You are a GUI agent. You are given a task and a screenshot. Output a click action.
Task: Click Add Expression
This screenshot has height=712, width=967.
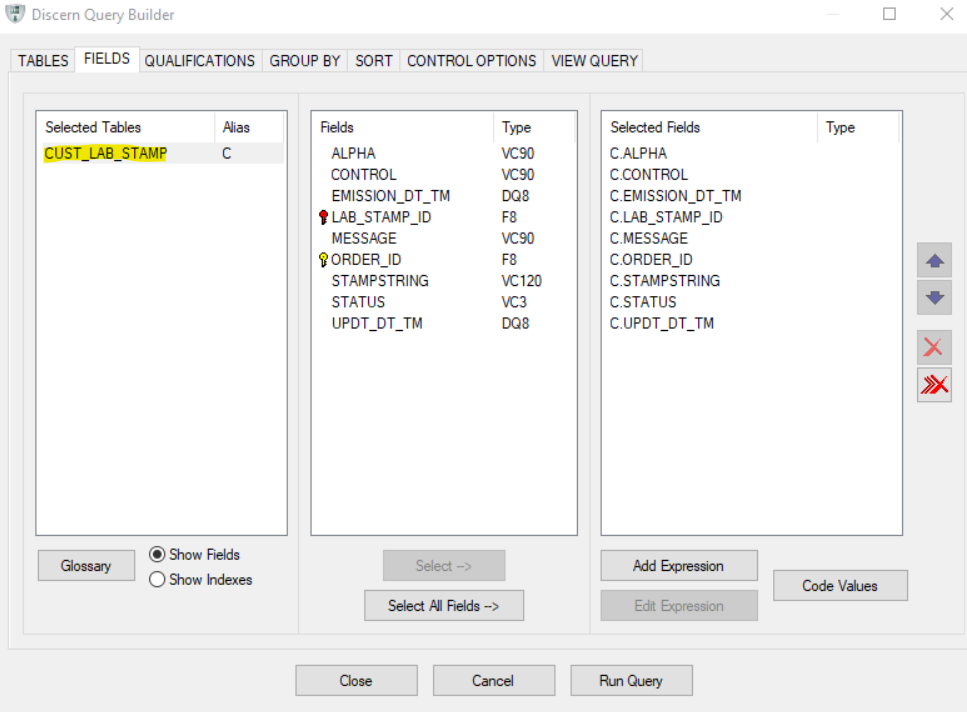point(679,565)
